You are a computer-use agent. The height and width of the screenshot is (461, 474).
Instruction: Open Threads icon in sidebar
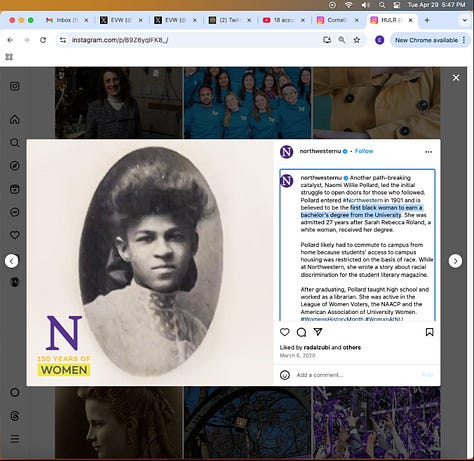15,416
